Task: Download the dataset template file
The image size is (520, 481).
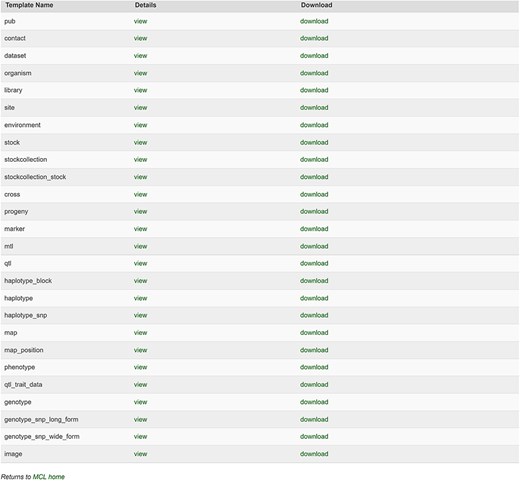Action: pos(314,56)
